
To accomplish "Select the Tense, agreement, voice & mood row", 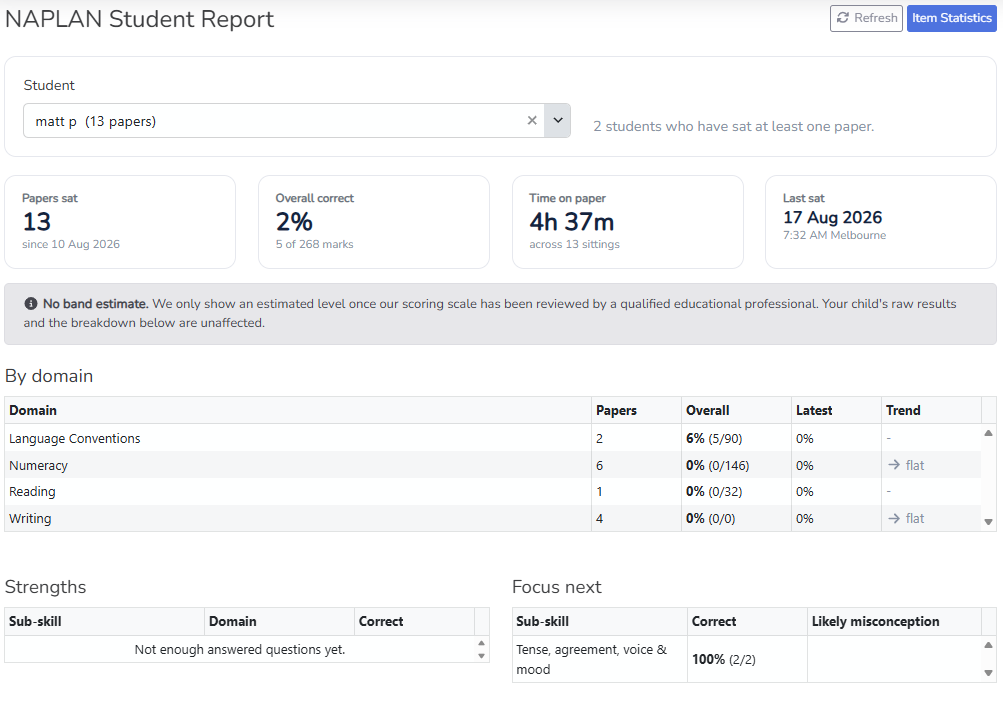I will tap(746, 659).
